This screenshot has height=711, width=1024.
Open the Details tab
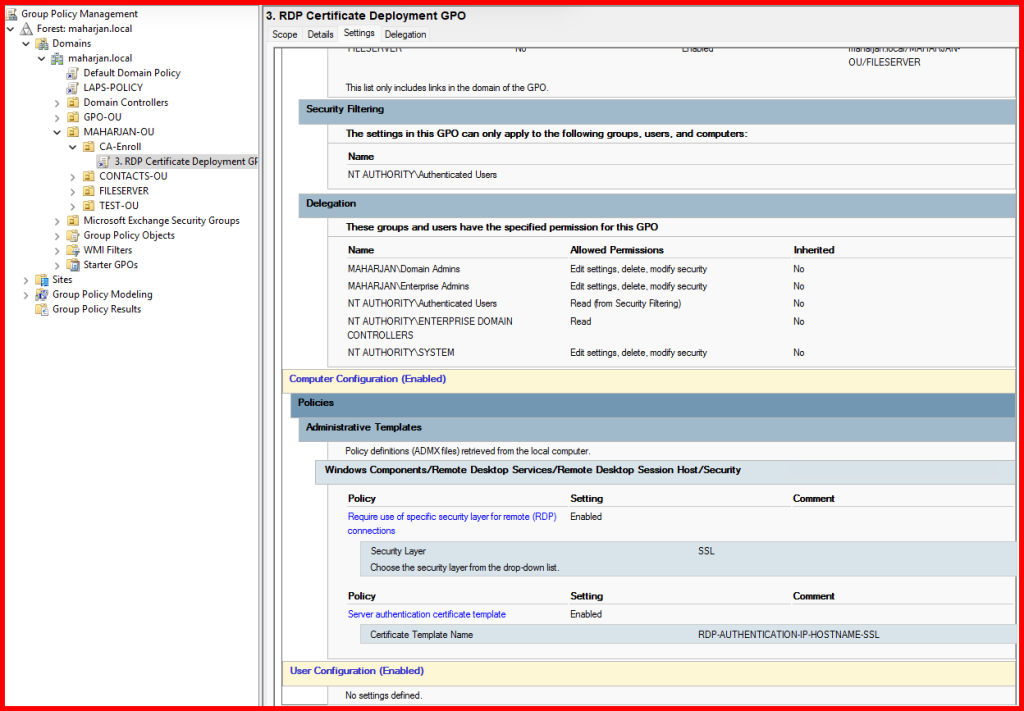pos(320,34)
